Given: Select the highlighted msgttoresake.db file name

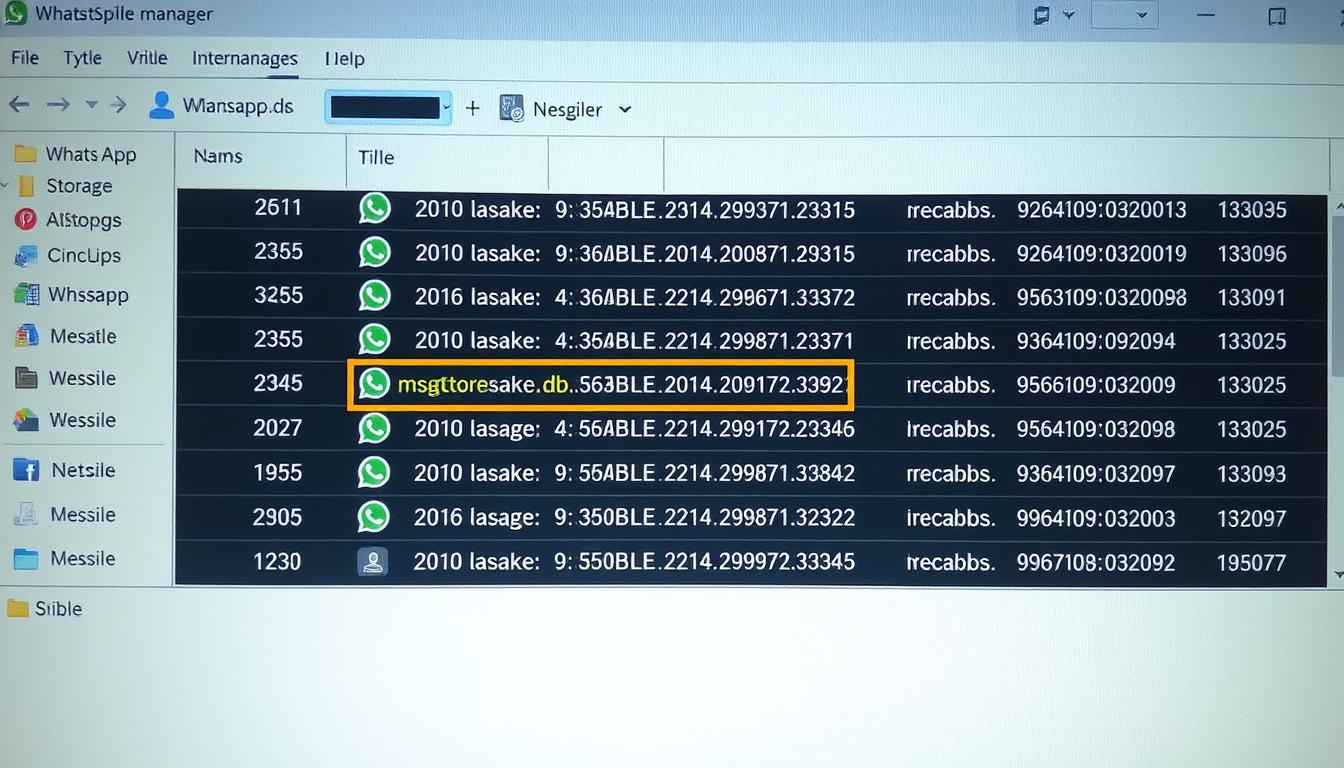Looking at the screenshot, I should tap(486, 384).
